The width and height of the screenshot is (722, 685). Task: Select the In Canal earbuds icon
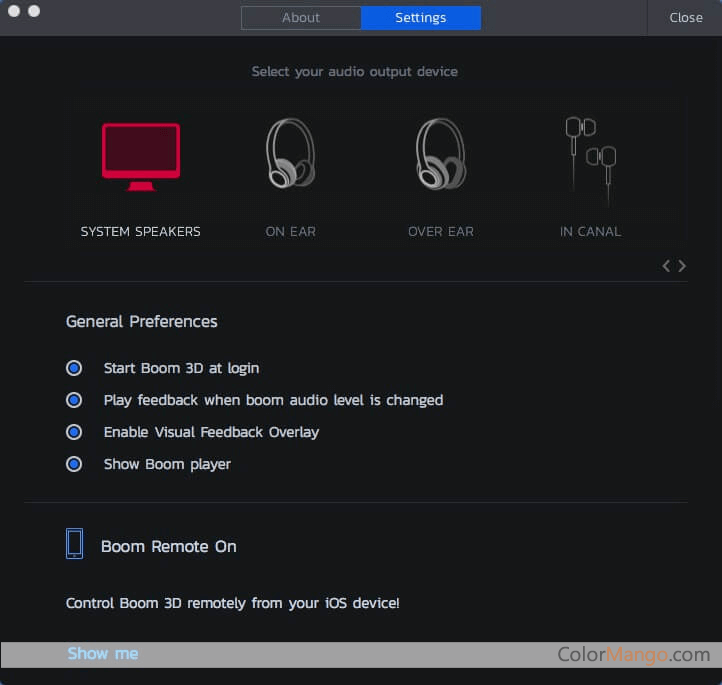(590, 153)
